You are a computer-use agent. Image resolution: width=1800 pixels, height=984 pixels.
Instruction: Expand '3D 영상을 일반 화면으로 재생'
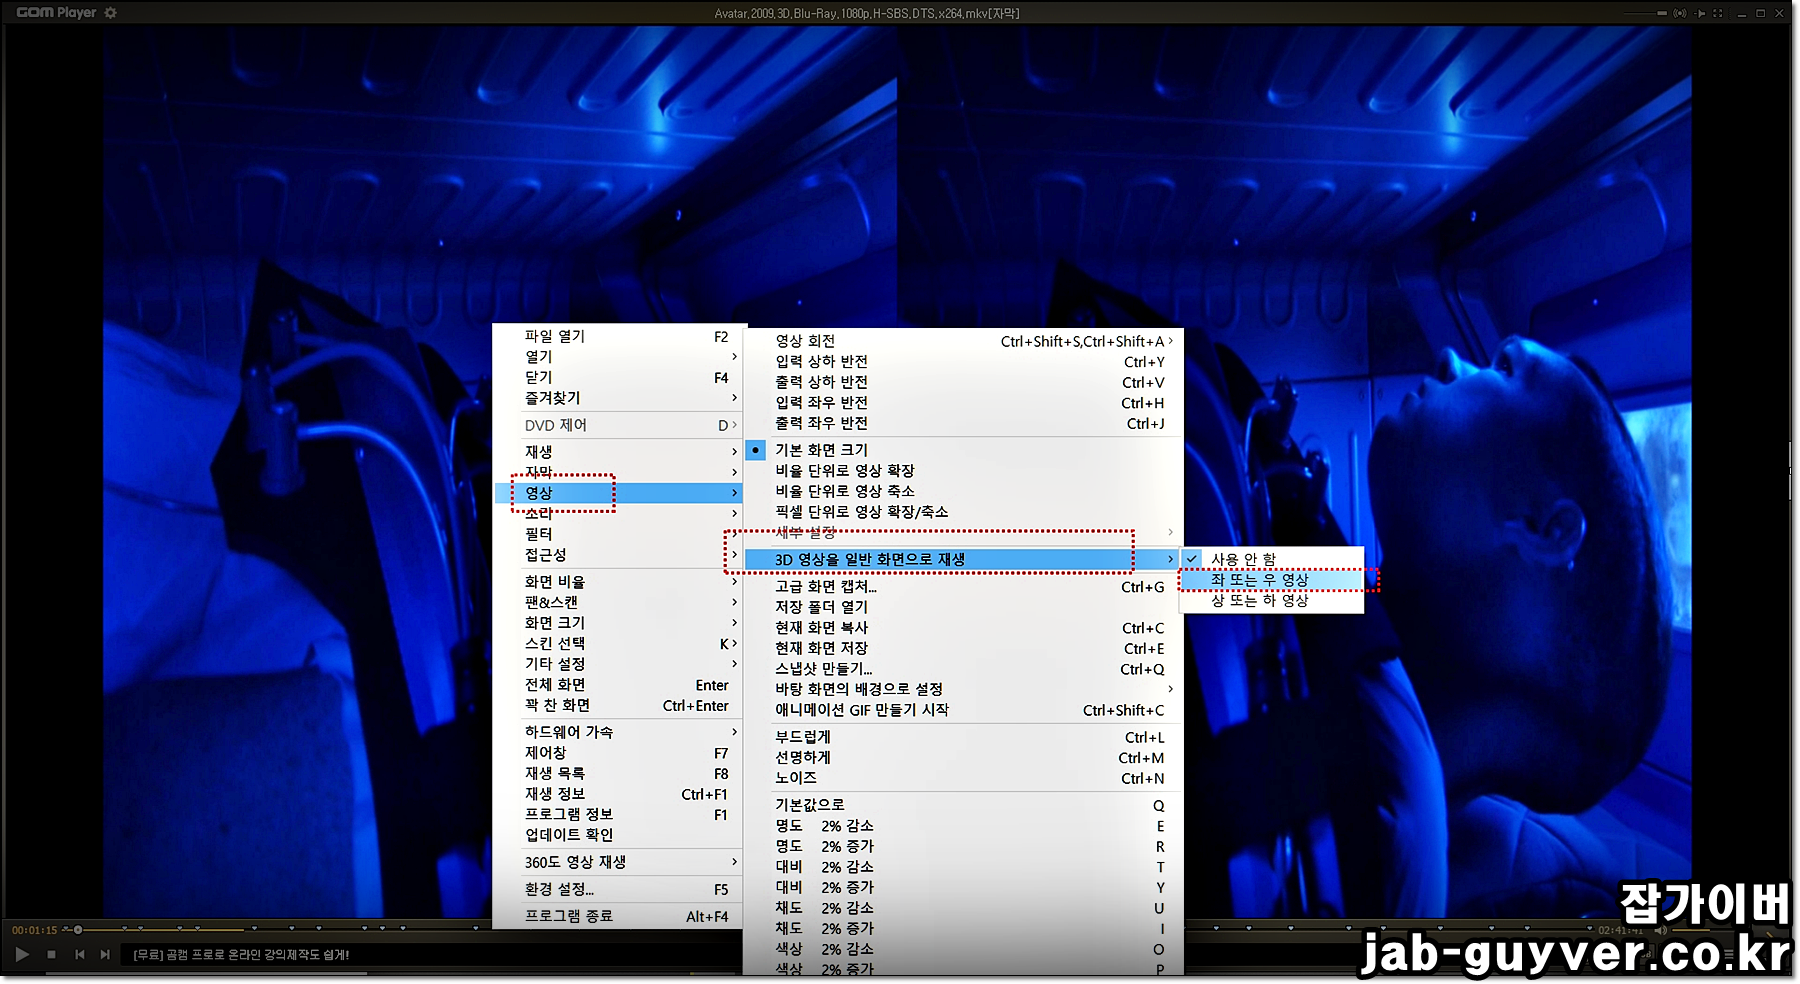[963, 559]
